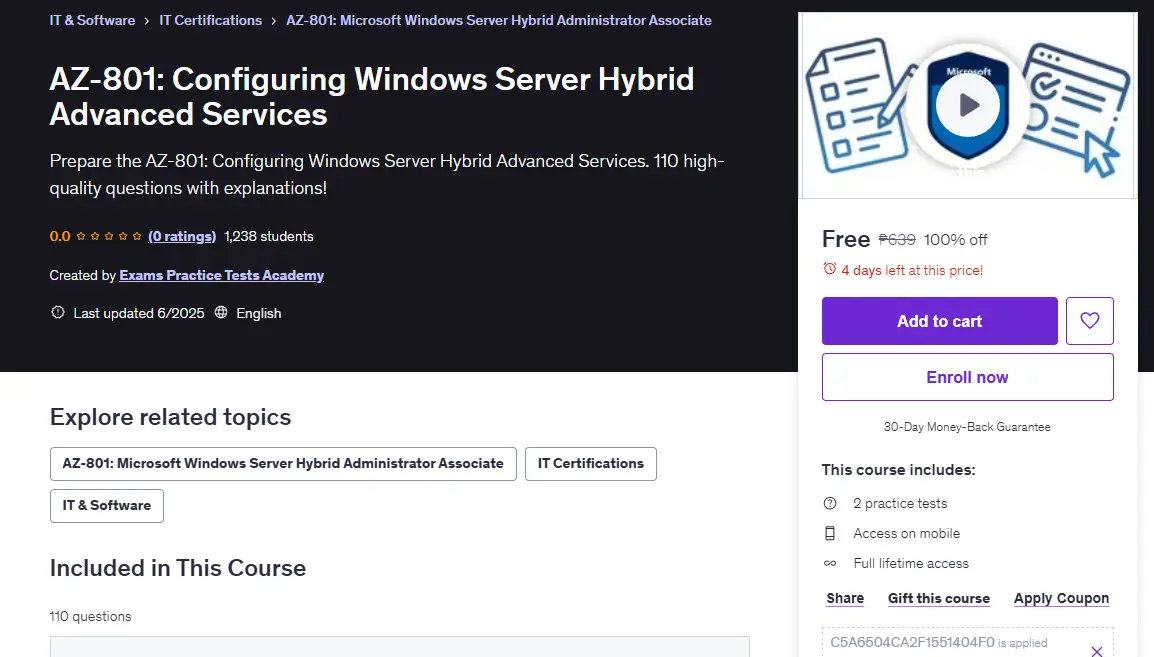Click the mobile phone access icon
Screen dimensions: 1154x657
point(830,533)
